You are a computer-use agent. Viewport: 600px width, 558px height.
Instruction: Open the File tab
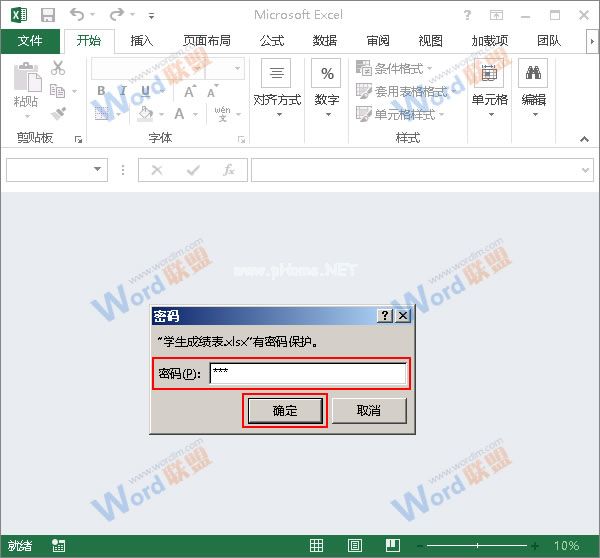pyautogui.click(x=31, y=41)
